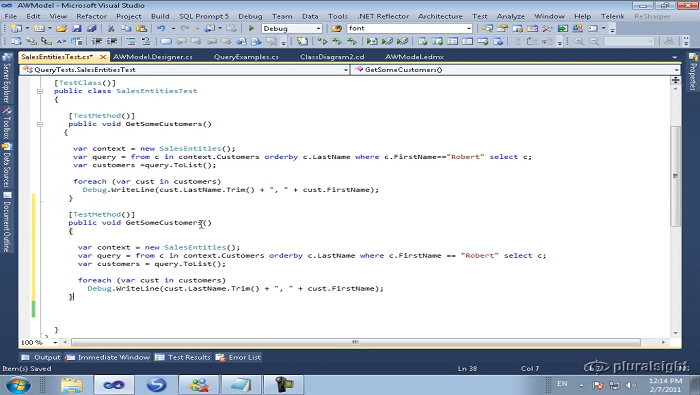700x395 pixels.
Task: Open the Output window panel
Action: pyautogui.click(x=41, y=357)
